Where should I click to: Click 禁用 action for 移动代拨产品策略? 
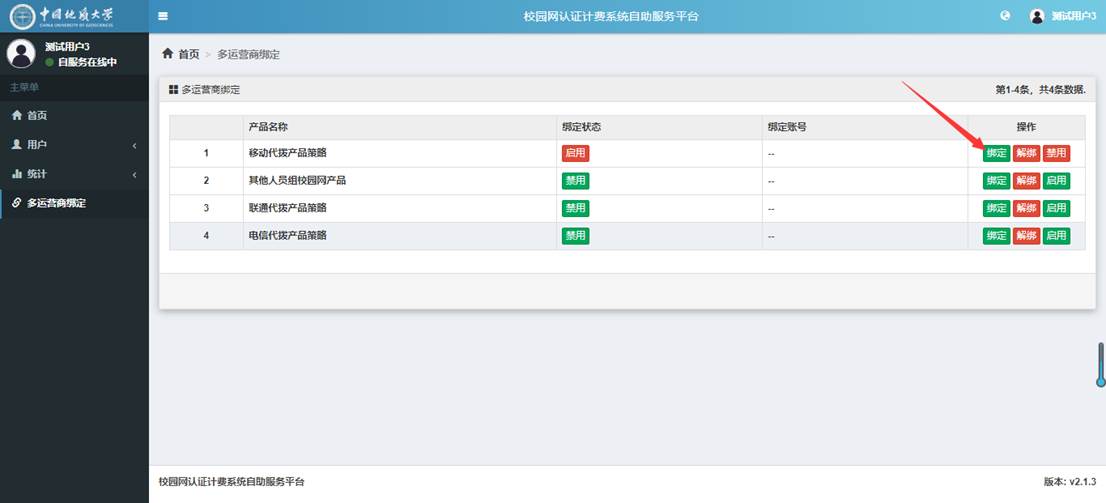(x=1056, y=153)
